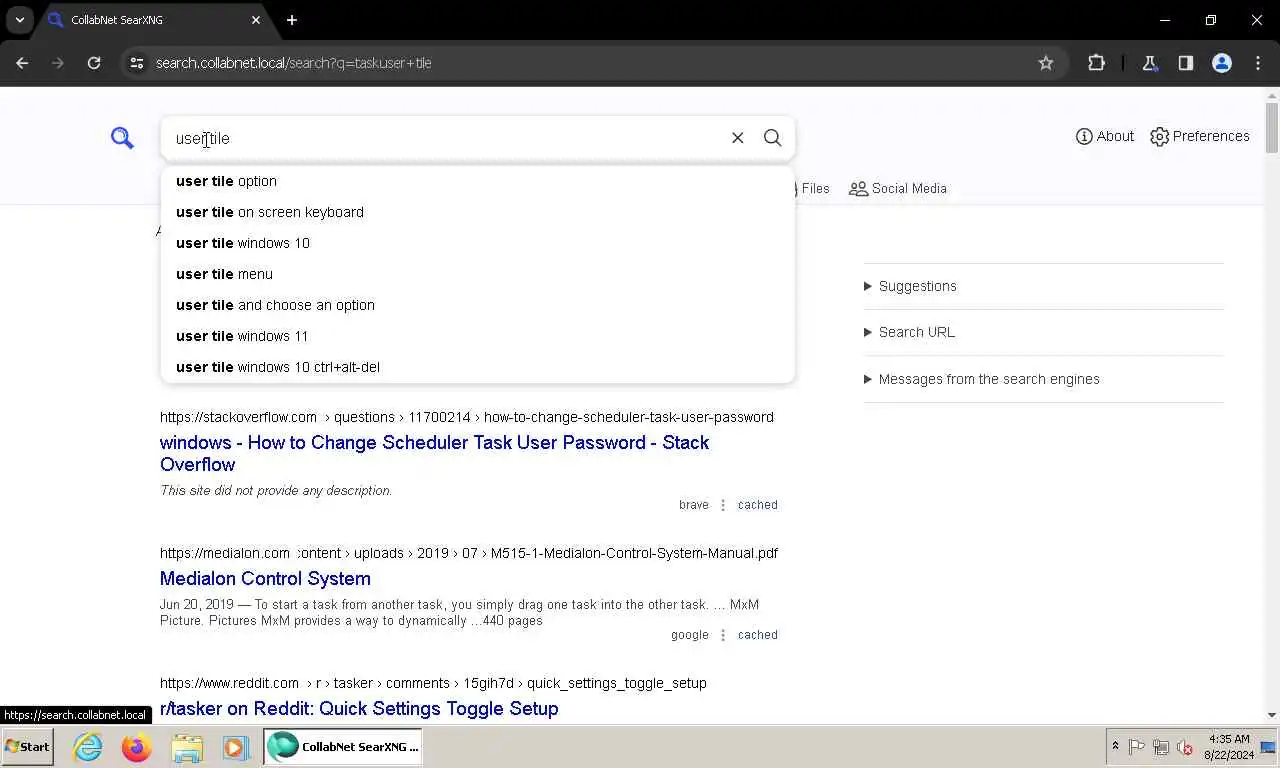Open the Chrome profile avatar

1222,63
